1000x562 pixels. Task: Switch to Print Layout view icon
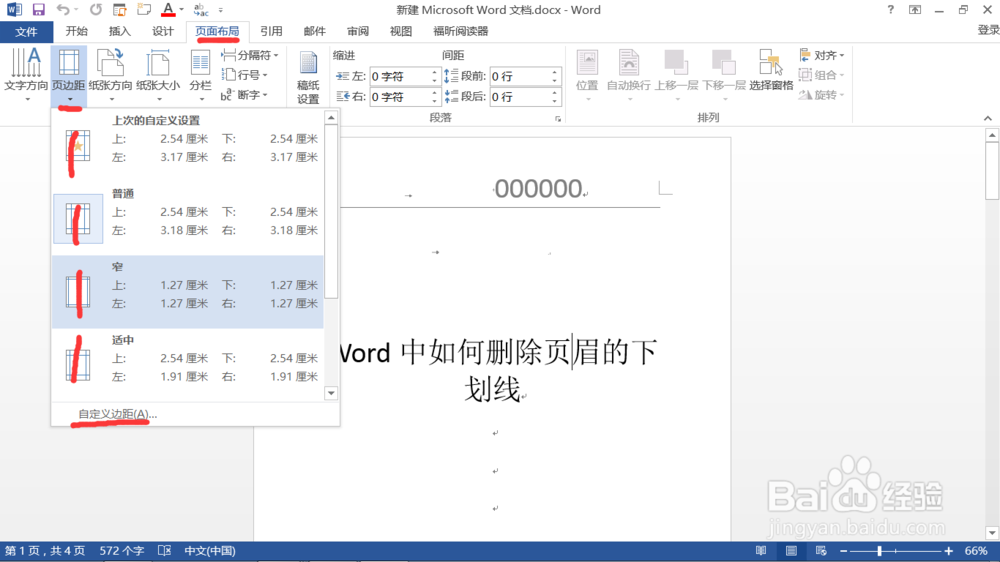[x=791, y=551]
